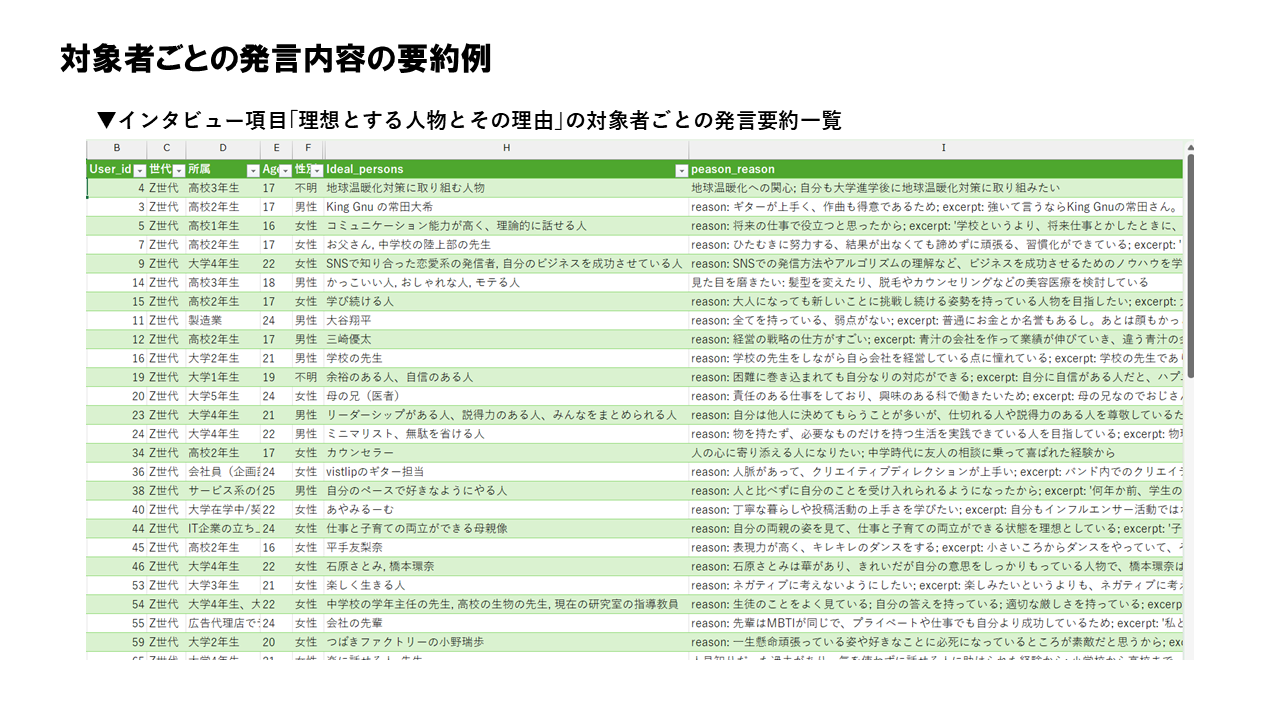Select column E header

(x=276, y=148)
